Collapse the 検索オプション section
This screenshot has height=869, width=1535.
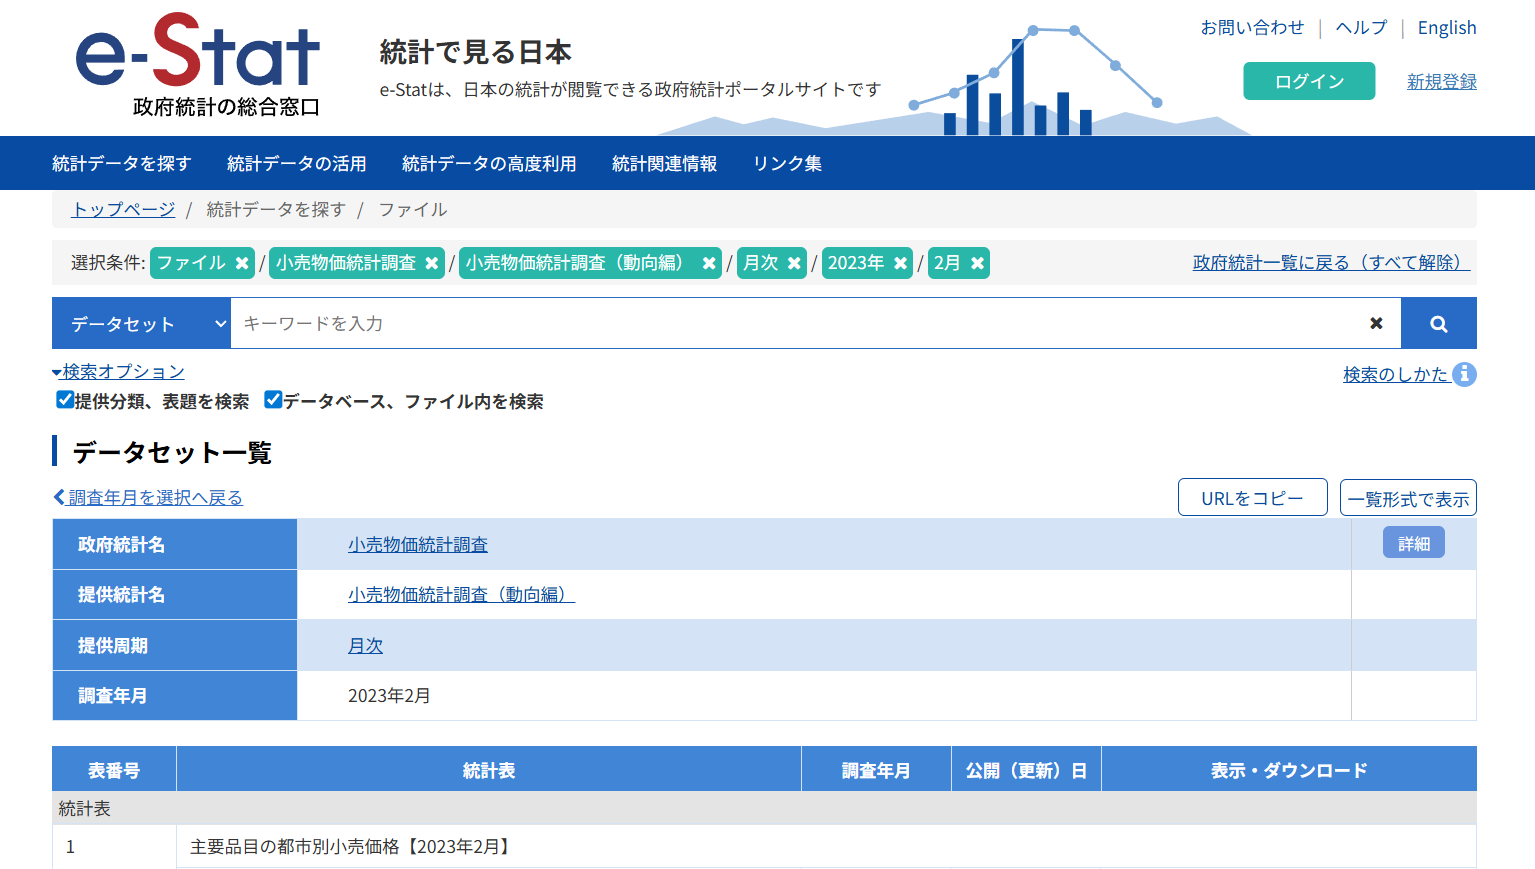pyautogui.click(x=119, y=372)
